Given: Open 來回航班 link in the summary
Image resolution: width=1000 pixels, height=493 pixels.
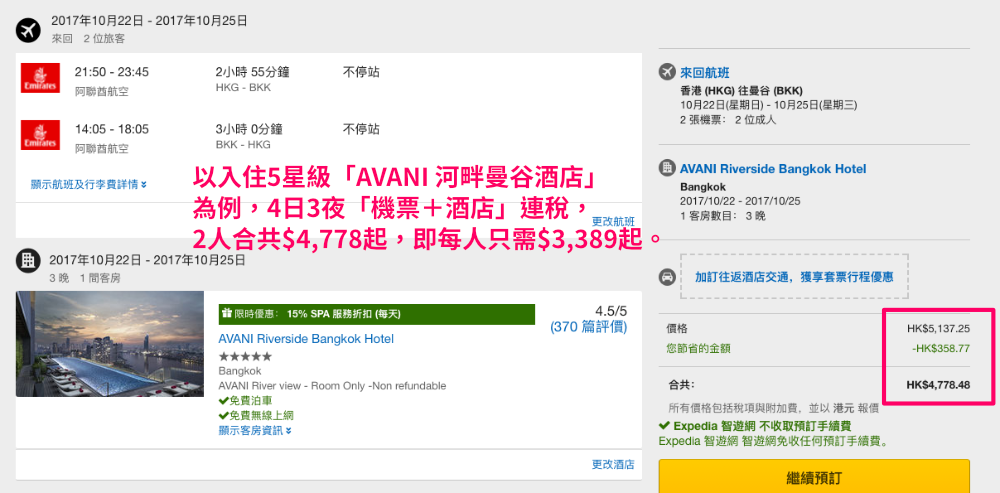Looking at the screenshot, I should [x=705, y=73].
